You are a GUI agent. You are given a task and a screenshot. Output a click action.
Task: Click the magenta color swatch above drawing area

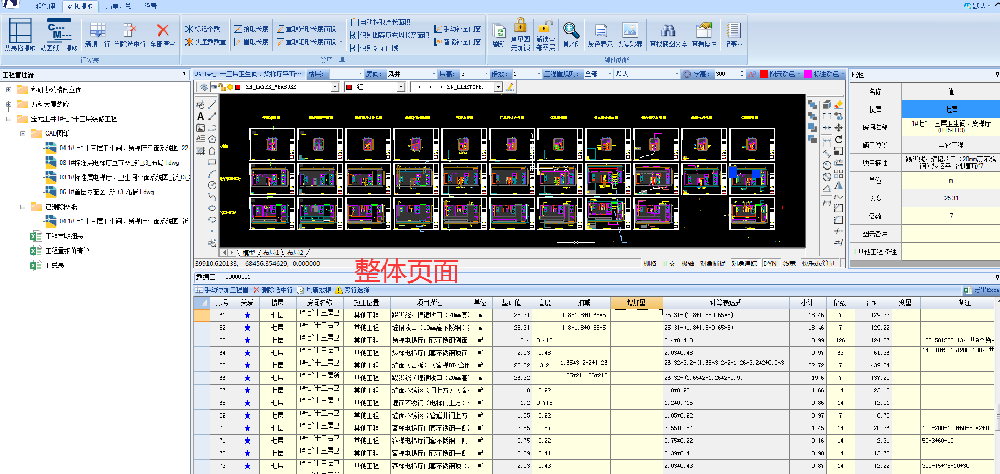pos(808,74)
